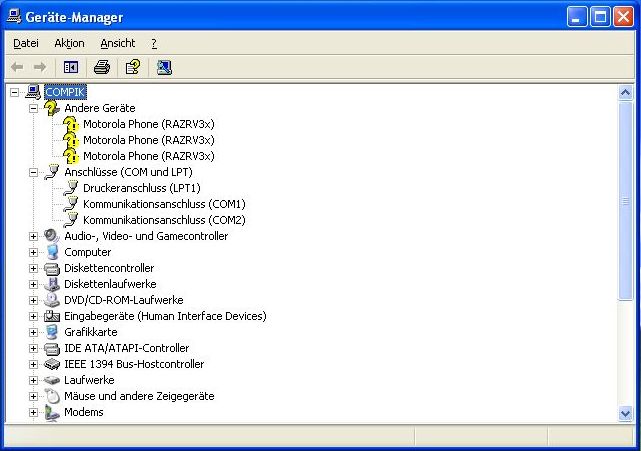
Task: Click the vertical scrollbar thumb
Action: tap(625, 201)
